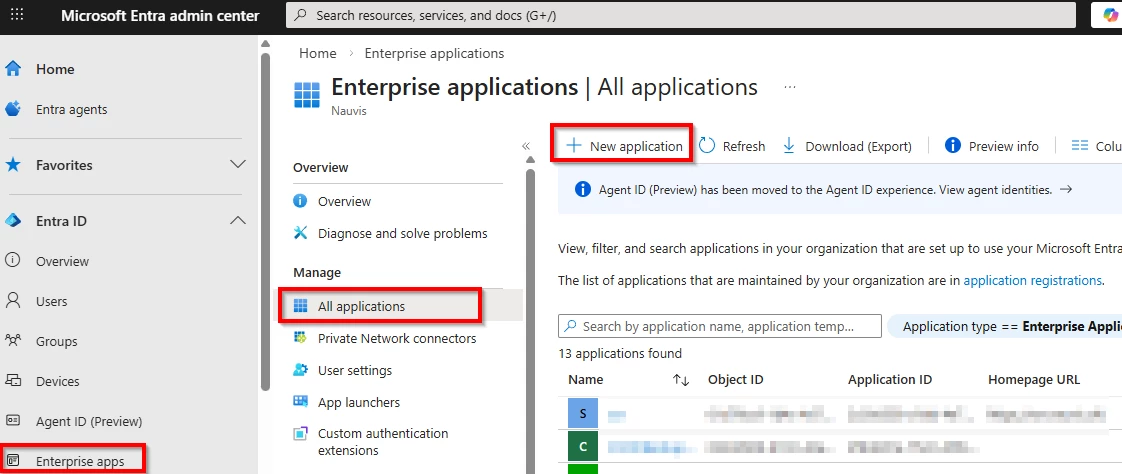The image size is (1122, 474).
Task: Click the Refresh icon in toolbar
Action: pyautogui.click(x=707, y=146)
